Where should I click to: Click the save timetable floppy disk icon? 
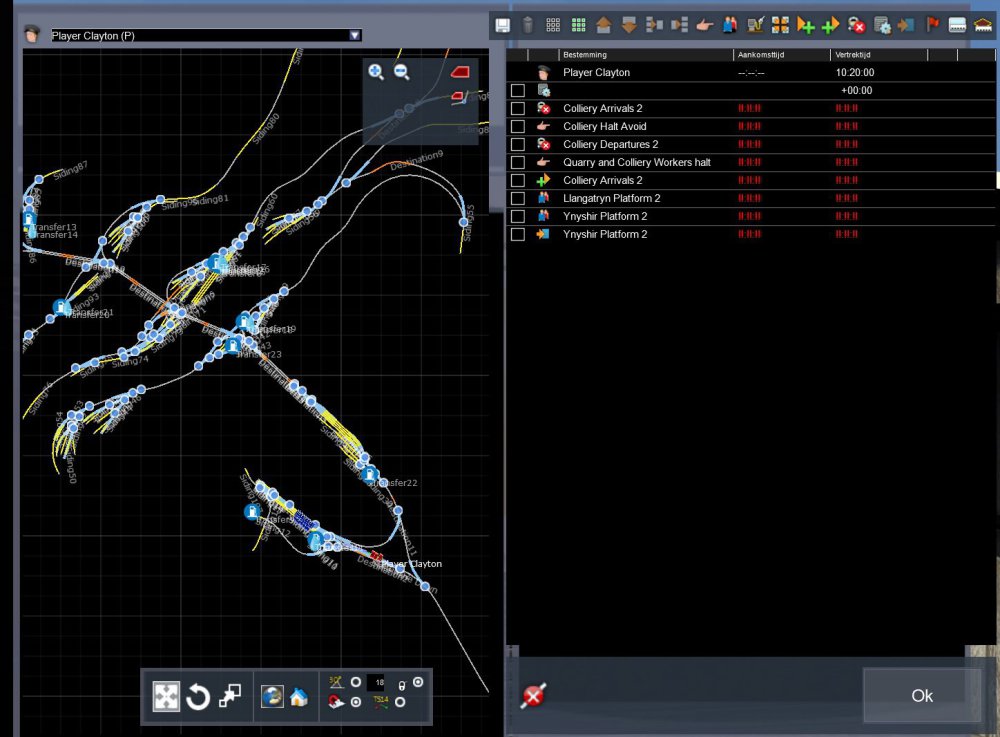(x=502, y=25)
